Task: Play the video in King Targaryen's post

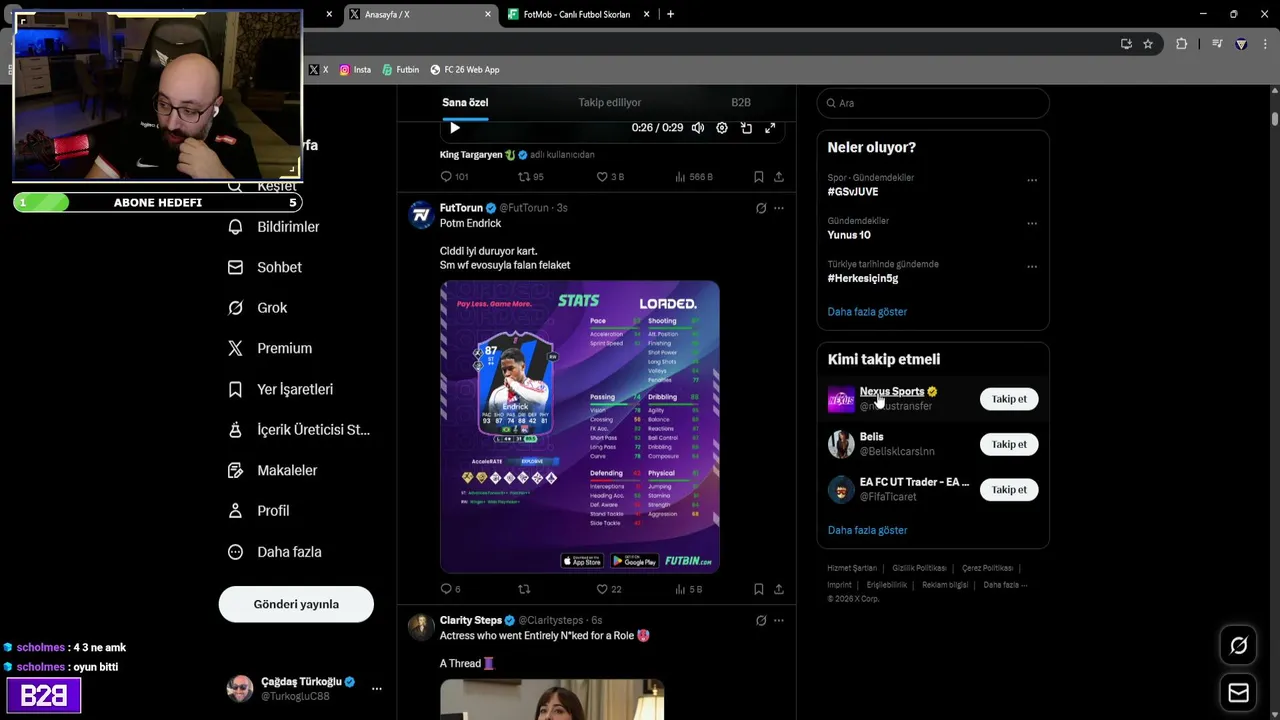Action: 455,128
